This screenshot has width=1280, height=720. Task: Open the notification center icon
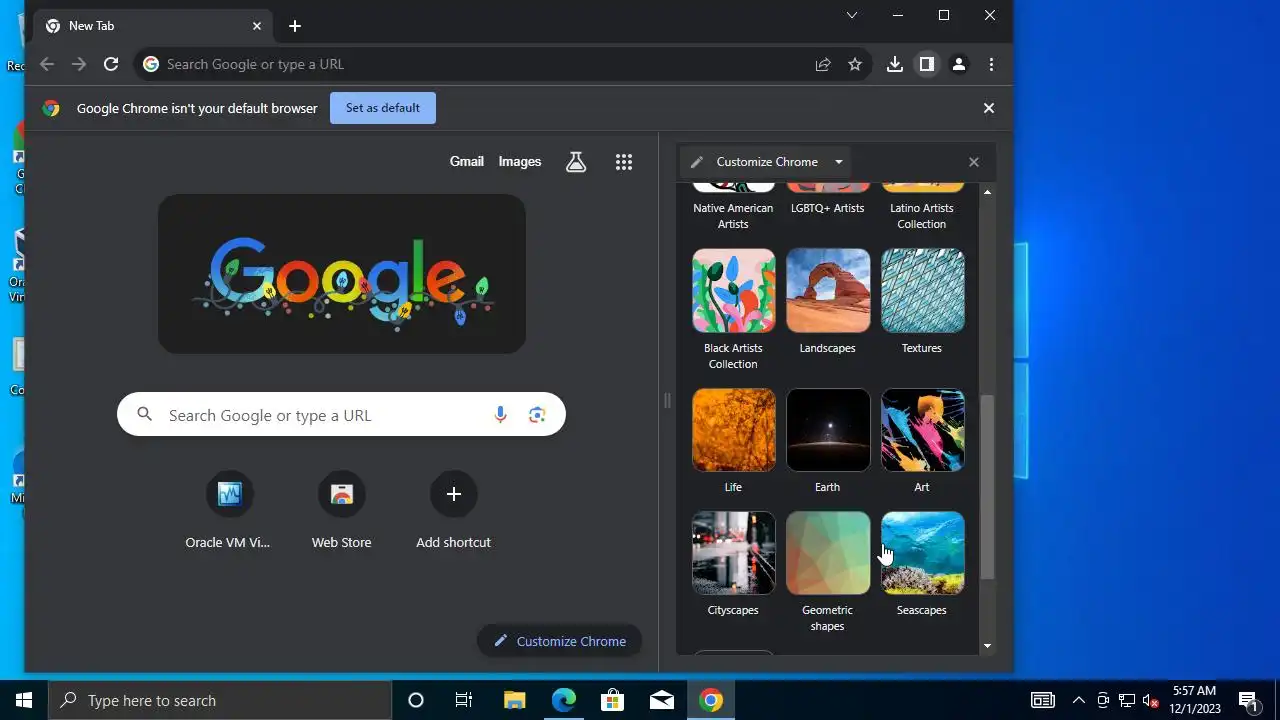pyautogui.click(x=1248, y=700)
